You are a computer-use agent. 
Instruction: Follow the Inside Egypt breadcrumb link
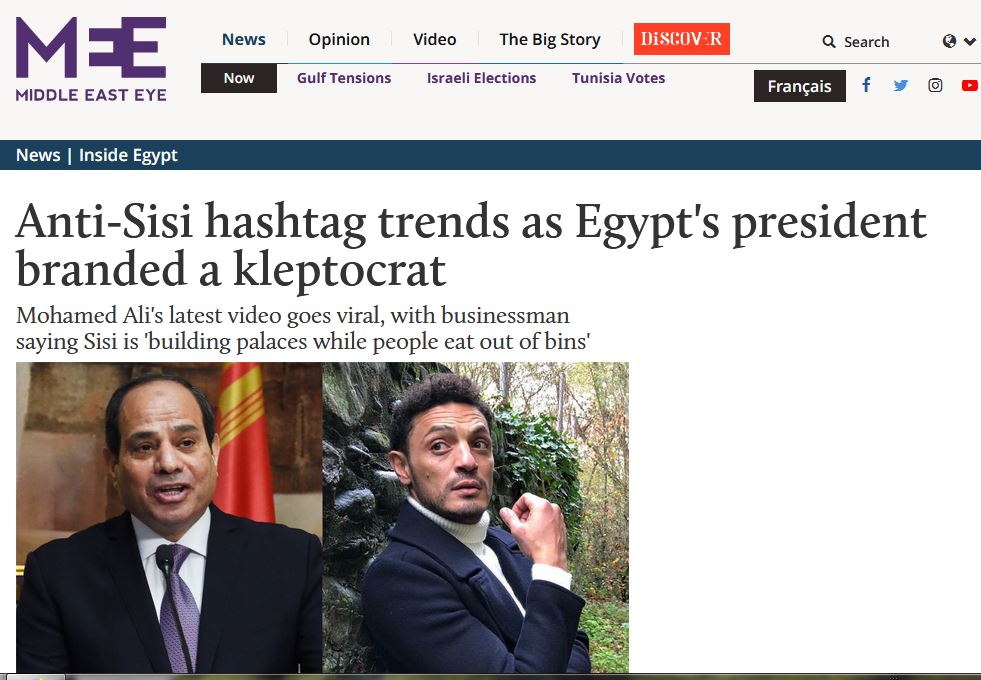(x=128, y=155)
